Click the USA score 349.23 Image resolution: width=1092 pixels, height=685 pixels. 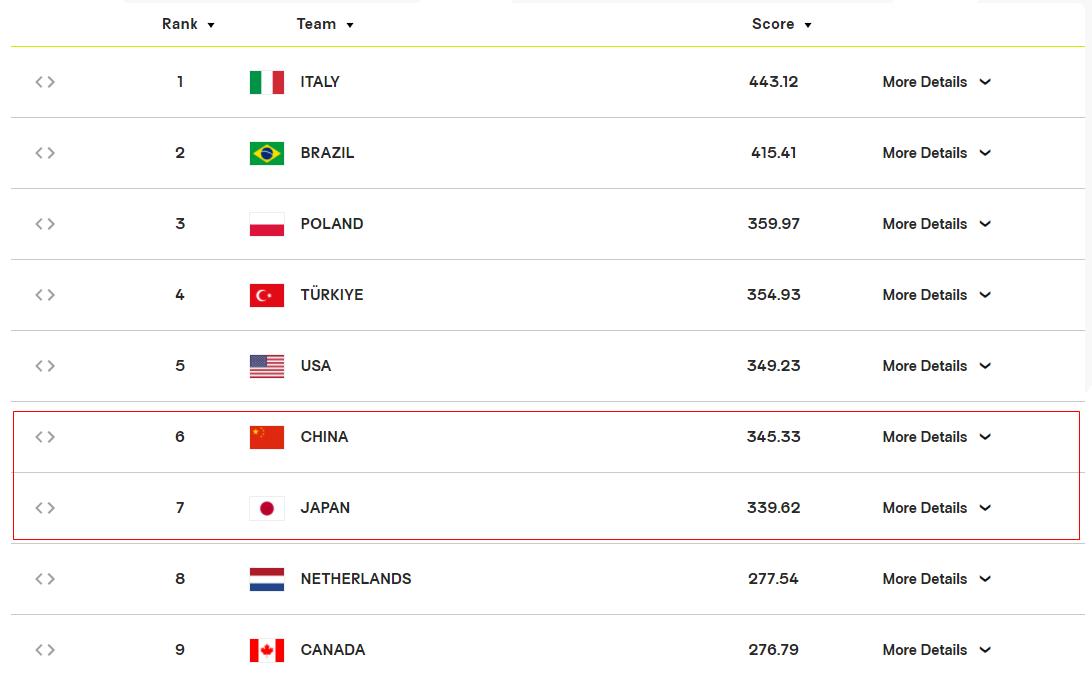point(774,366)
